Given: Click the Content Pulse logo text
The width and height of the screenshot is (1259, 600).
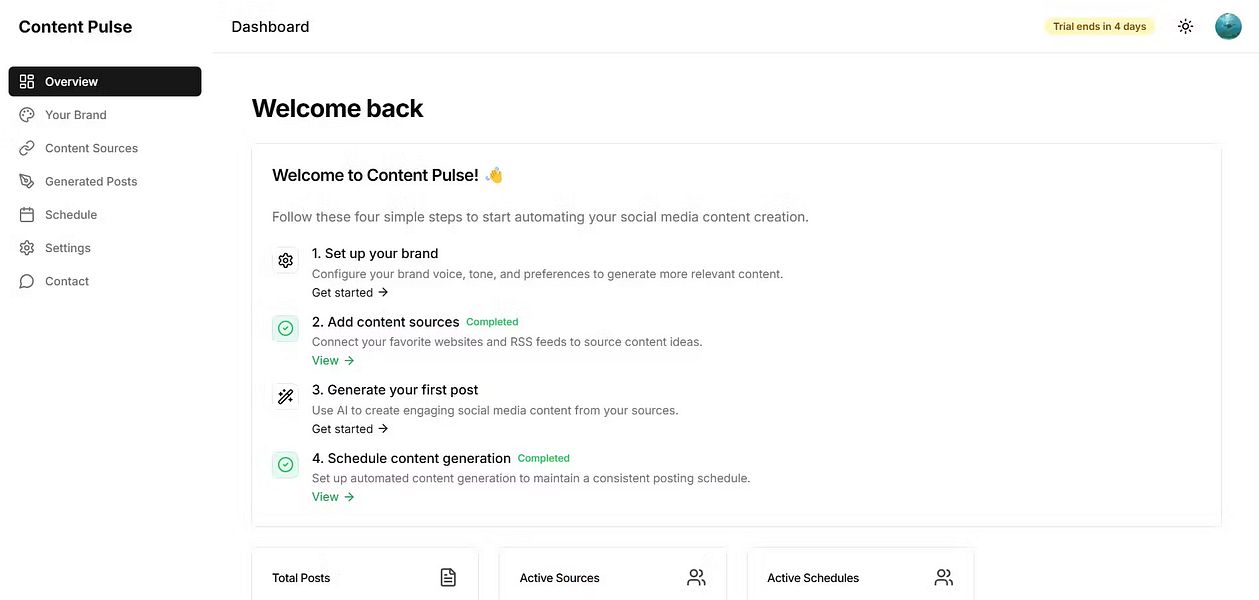Looking at the screenshot, I should pos(74,26).
